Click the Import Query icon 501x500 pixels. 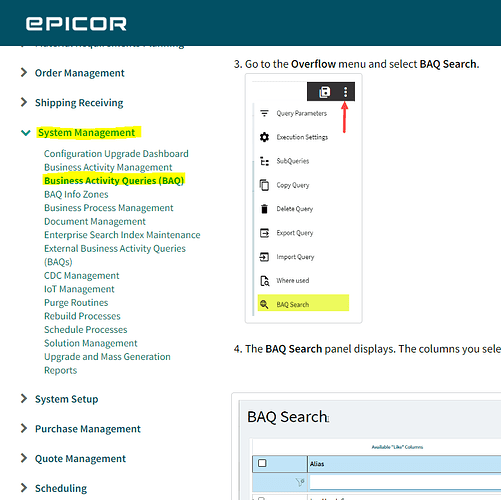(264, 257)
